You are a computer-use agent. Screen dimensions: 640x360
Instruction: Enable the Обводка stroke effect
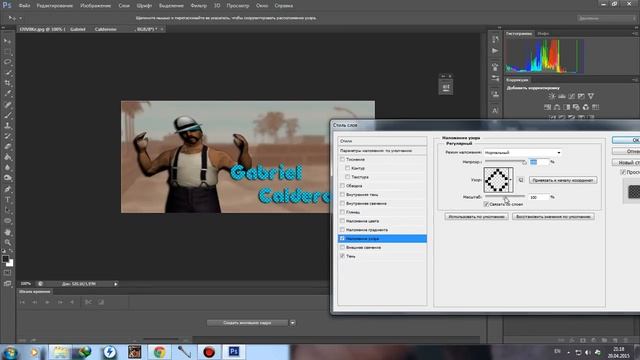click(x=342, y=185)
